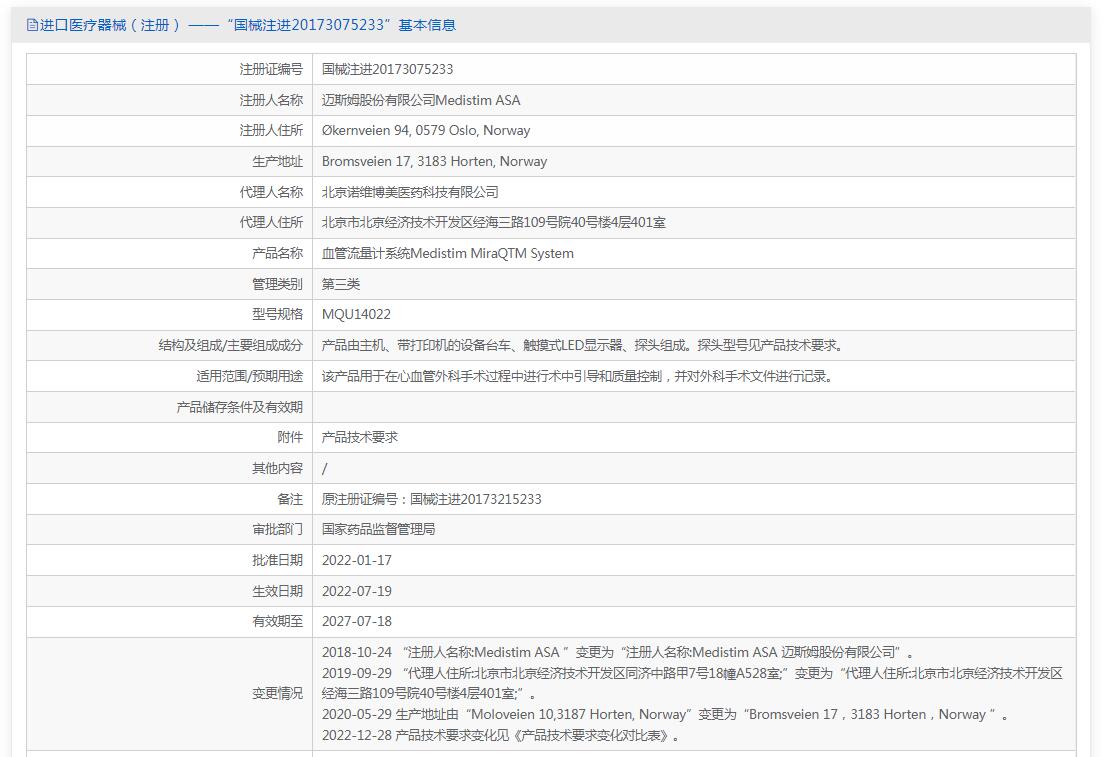Select the 注册人住所 label

click(271, 131)
